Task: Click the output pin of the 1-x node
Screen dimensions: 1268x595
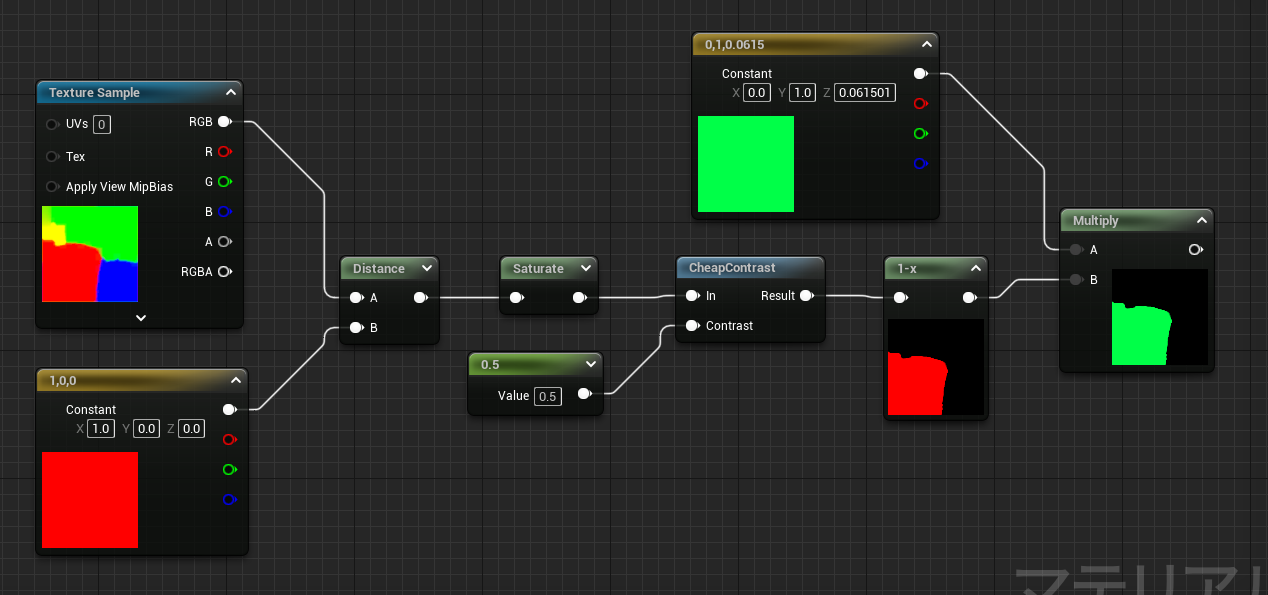Action: 967,297
